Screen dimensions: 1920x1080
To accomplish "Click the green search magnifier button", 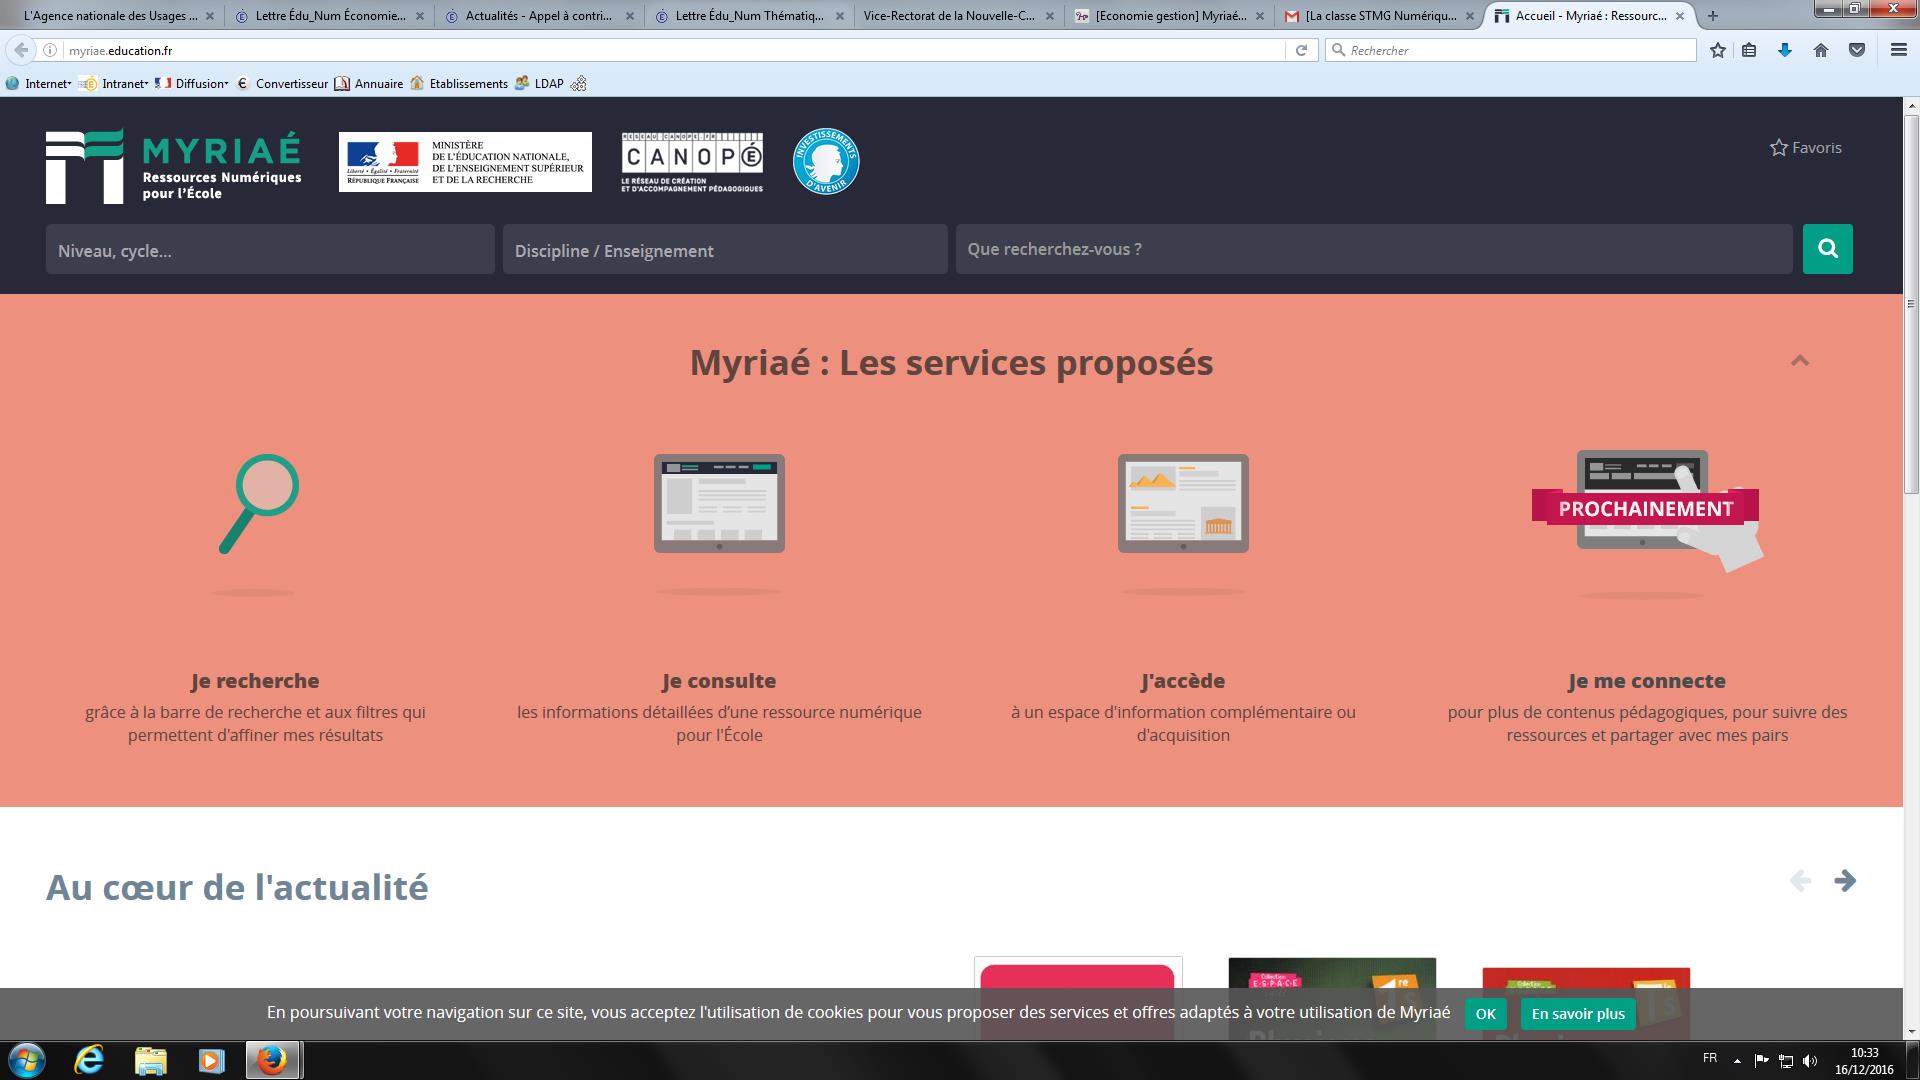I will [1827, 249].
